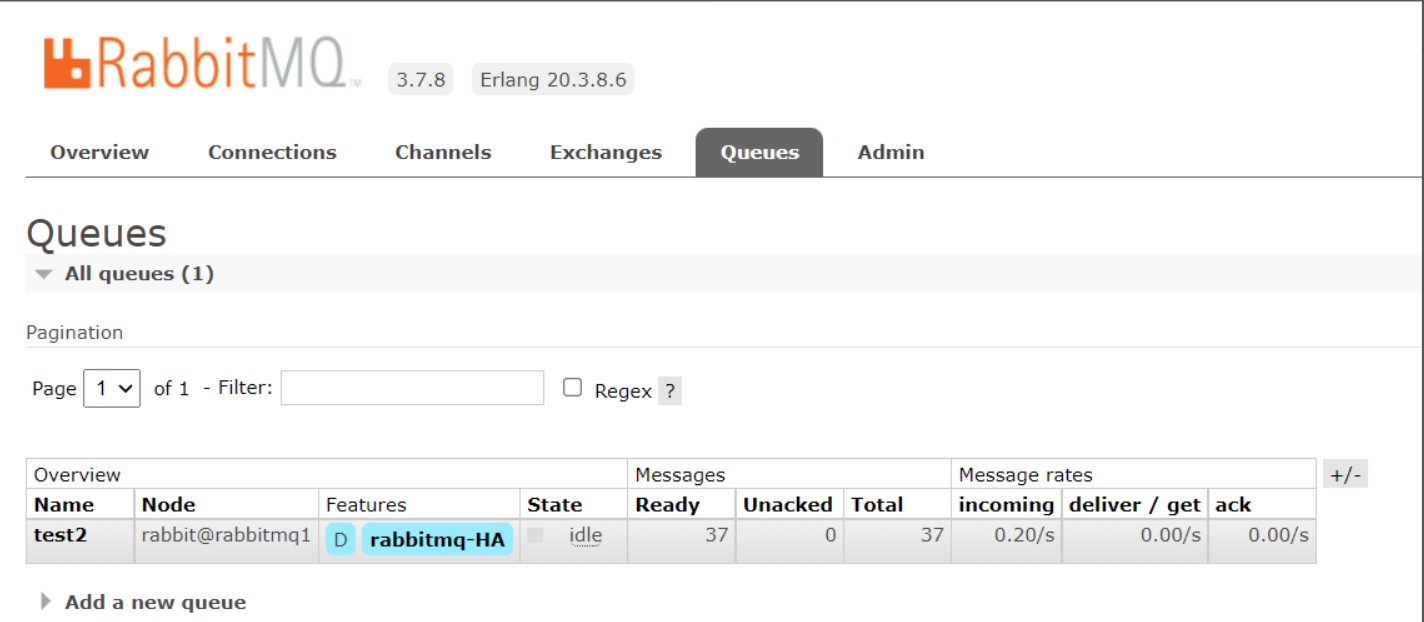Open the Overview tab
1424x622 pixels.
pyautogui.click(x=99, y=152)
